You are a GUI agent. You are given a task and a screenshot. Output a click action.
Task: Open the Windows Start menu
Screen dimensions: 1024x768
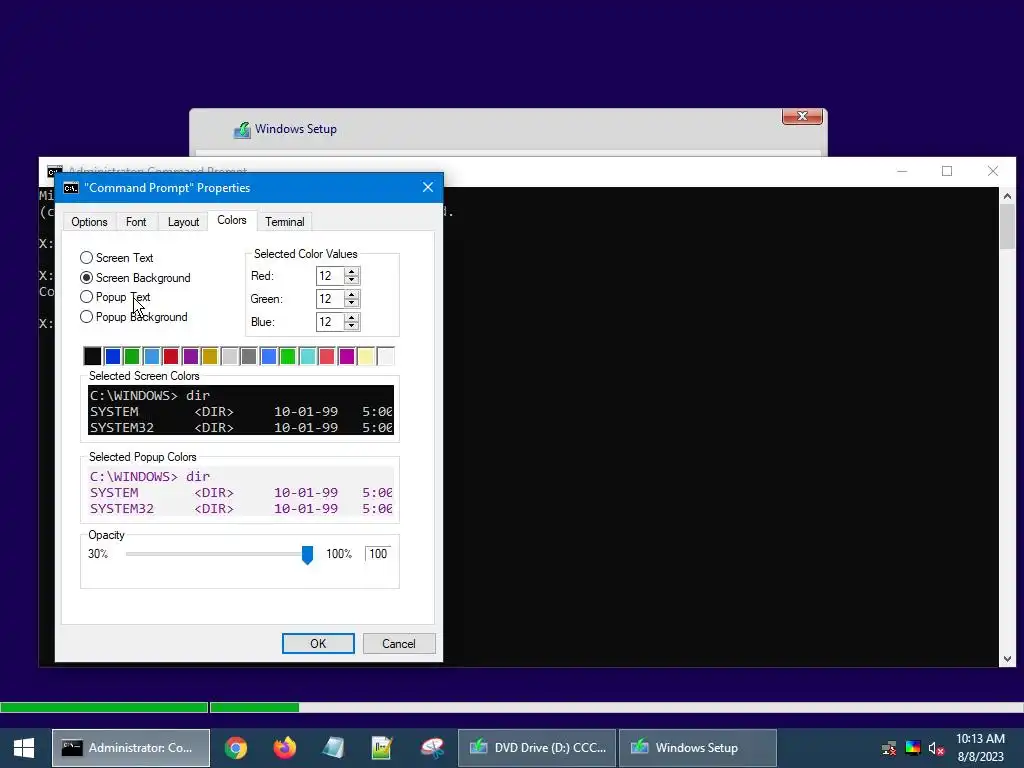(x=24, y=748)
